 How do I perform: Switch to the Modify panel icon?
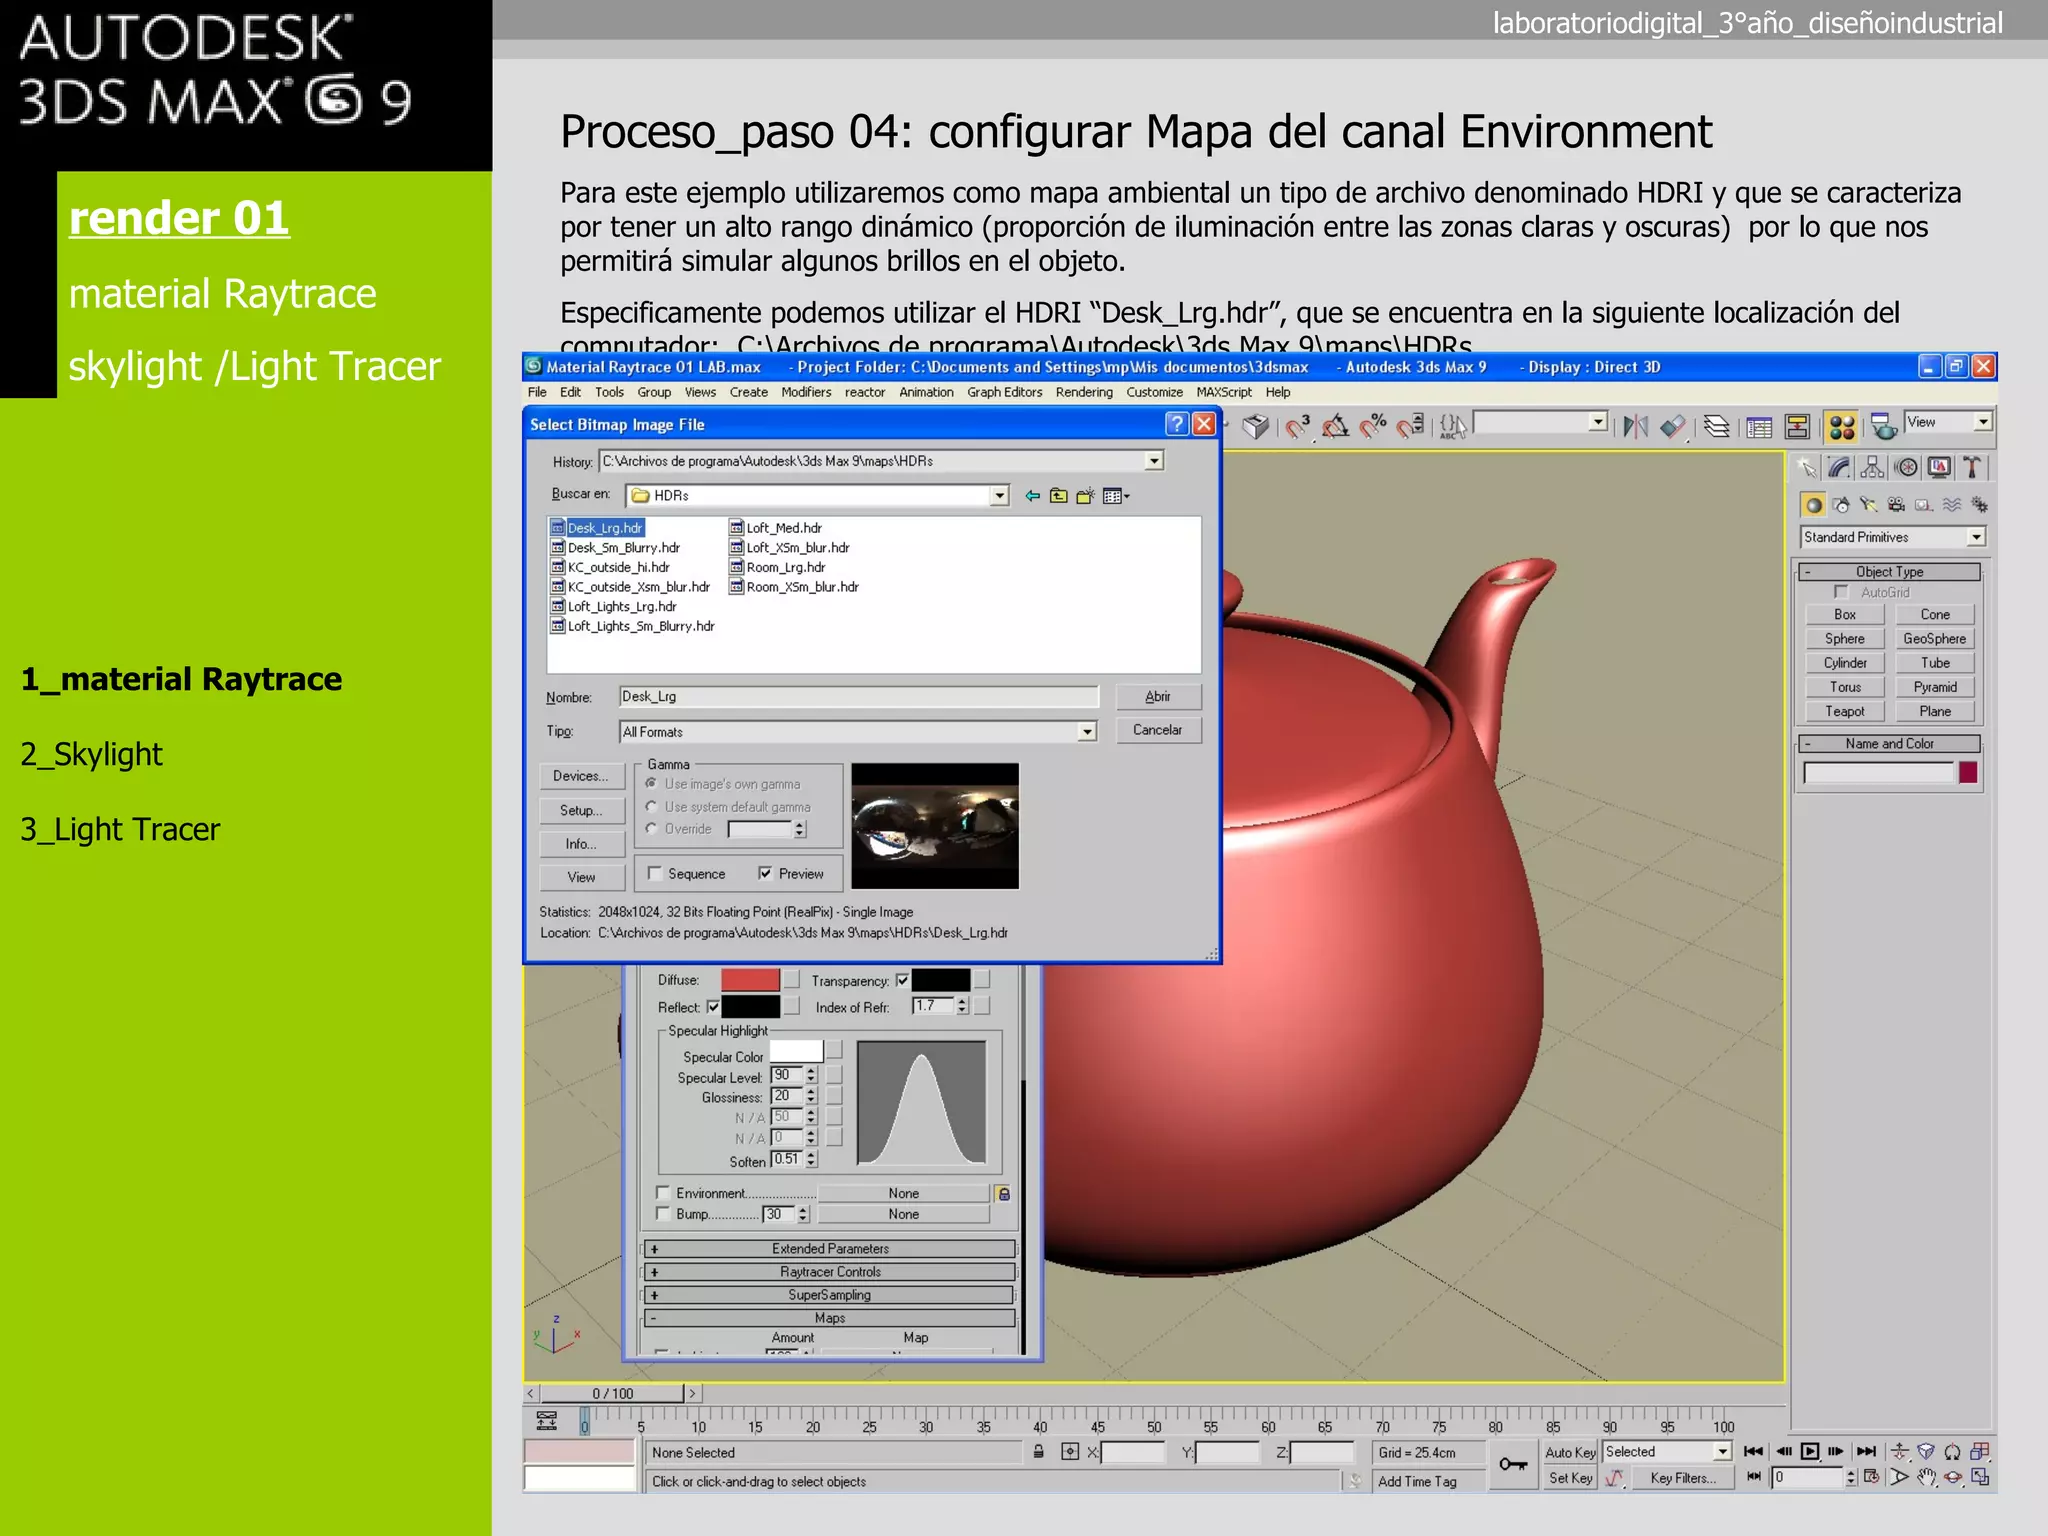[x=1839, y=468]
